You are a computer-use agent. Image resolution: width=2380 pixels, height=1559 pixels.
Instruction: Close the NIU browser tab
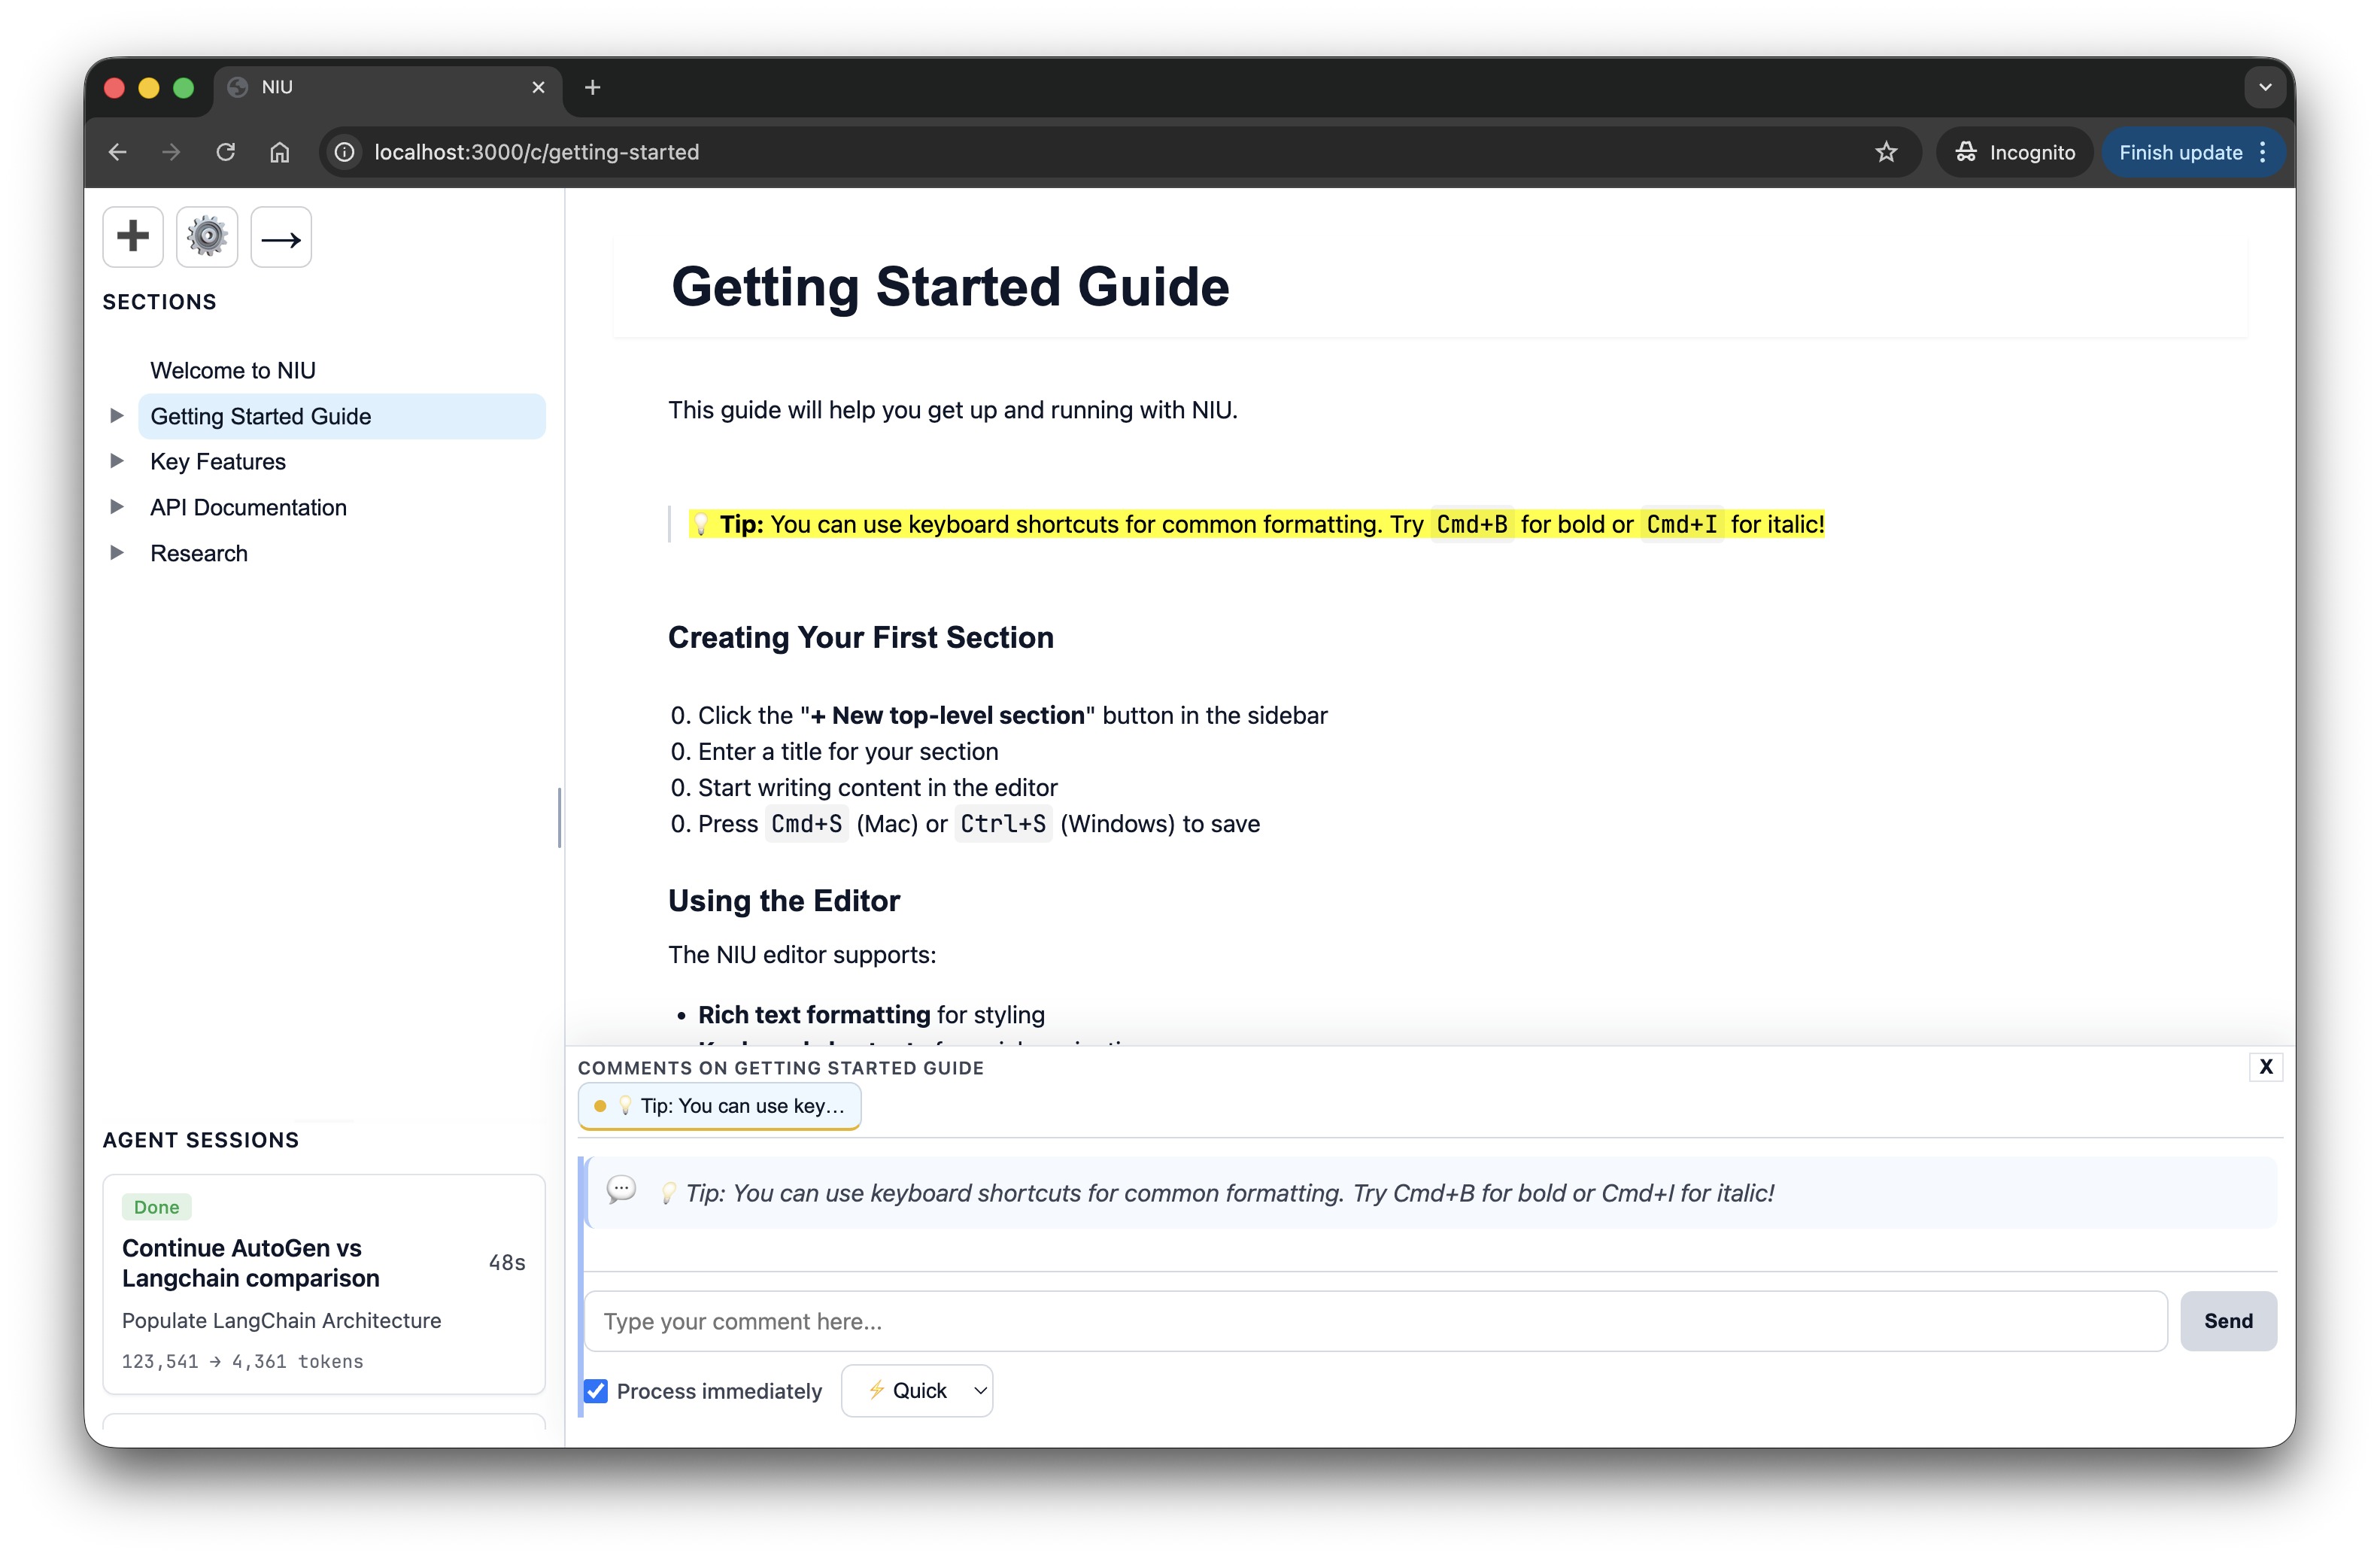pyautogui.click(x=539, y=88)
